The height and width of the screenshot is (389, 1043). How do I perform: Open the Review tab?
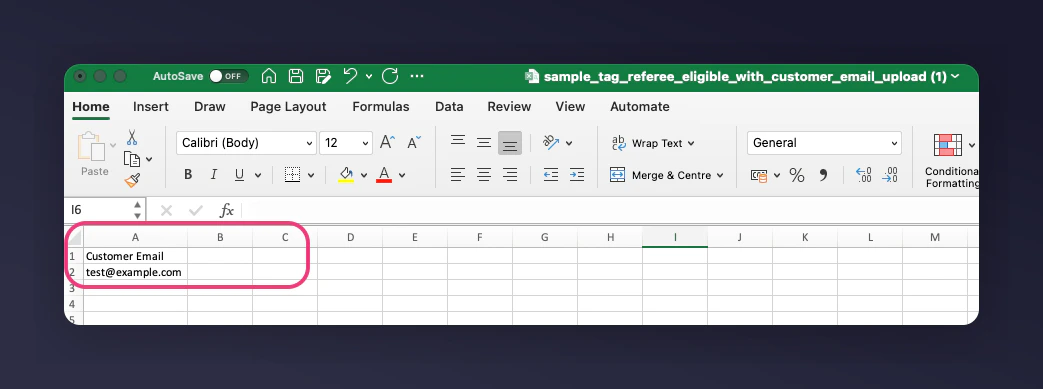[509, 106]
